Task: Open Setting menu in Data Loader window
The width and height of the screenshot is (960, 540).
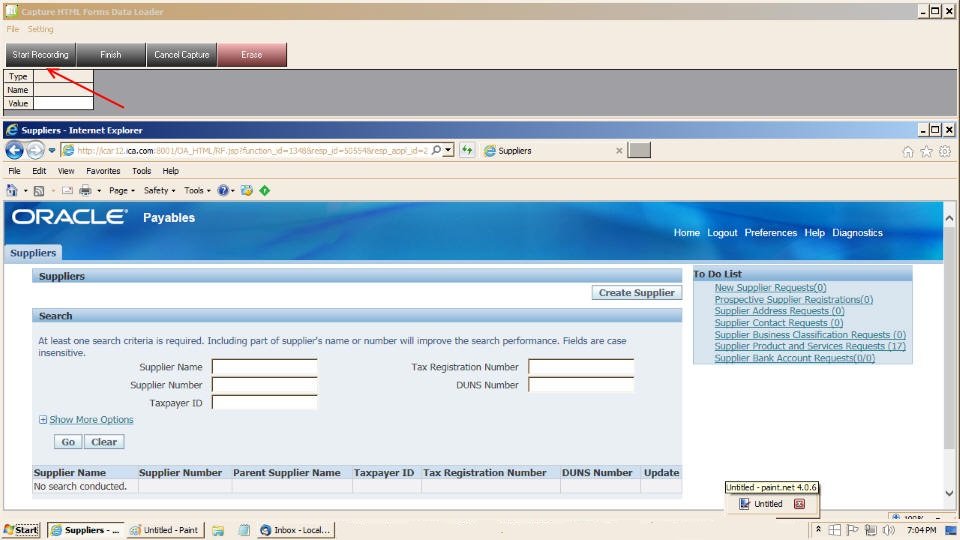Action: (40, 29)
